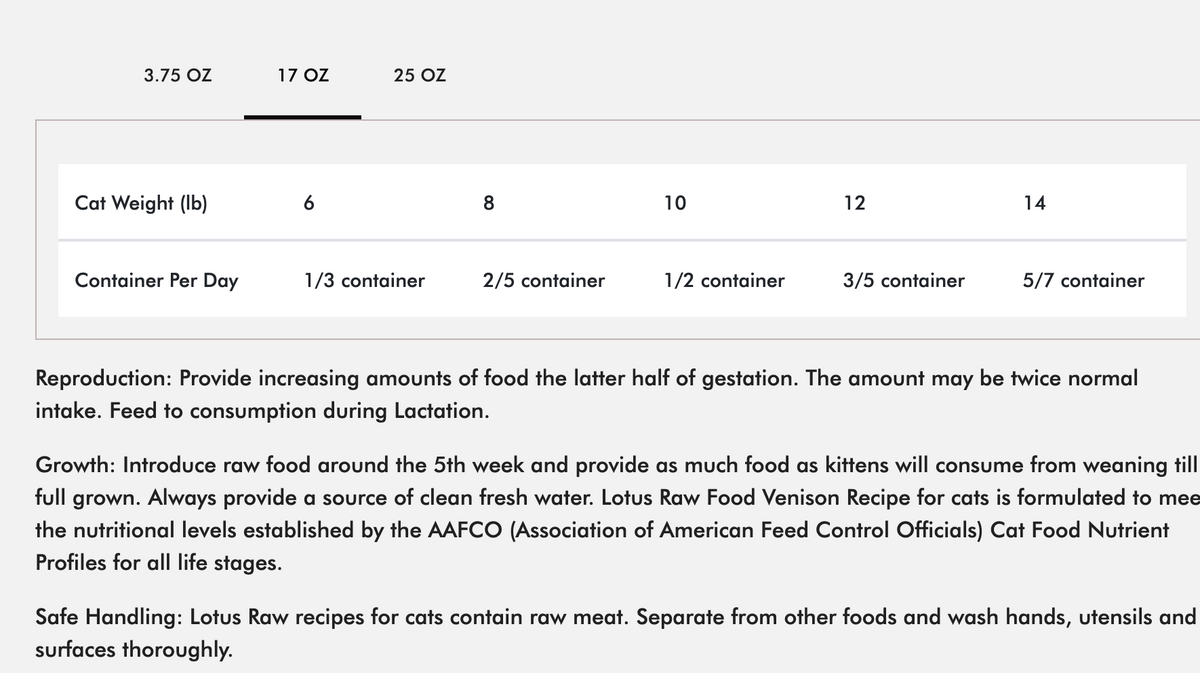Select the 12 lb weight cell
The image size is (1200, 673).
point(854,203)
